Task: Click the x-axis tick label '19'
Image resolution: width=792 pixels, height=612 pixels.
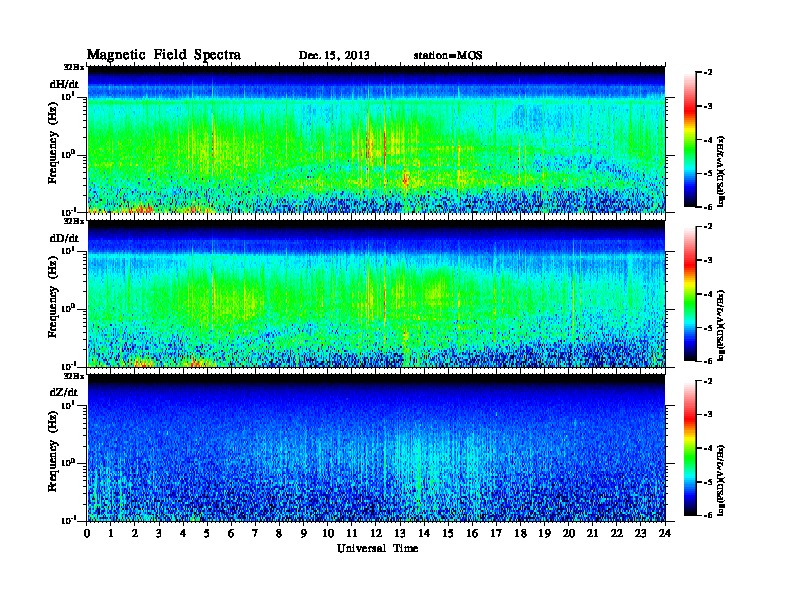Action: pos(544,533)
